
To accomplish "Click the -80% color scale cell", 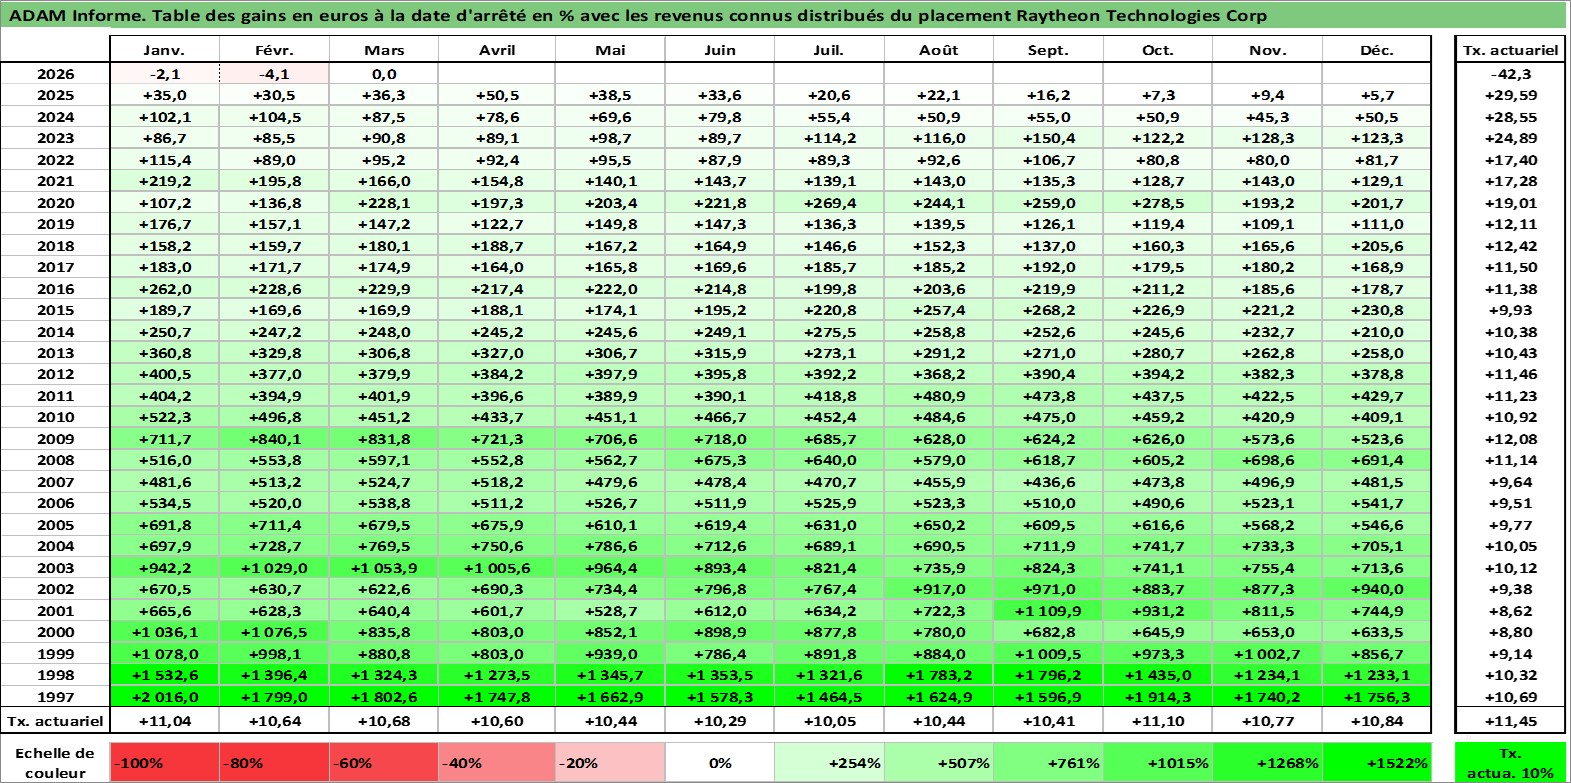I will tap(274, 762).
